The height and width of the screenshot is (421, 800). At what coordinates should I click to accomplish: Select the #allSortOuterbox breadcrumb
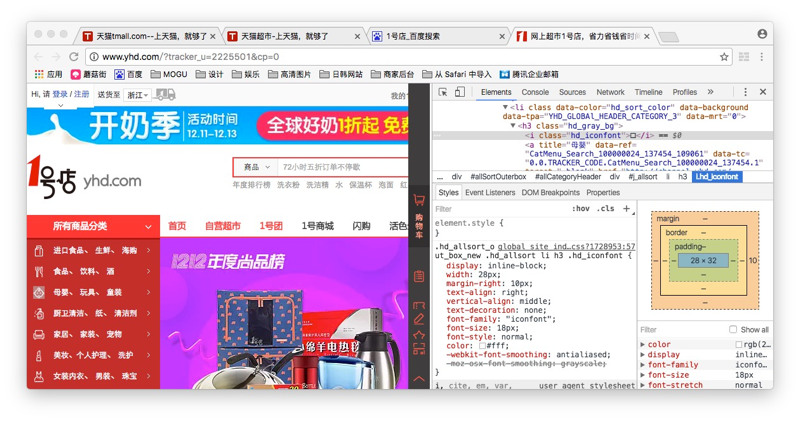click(498, 177)
